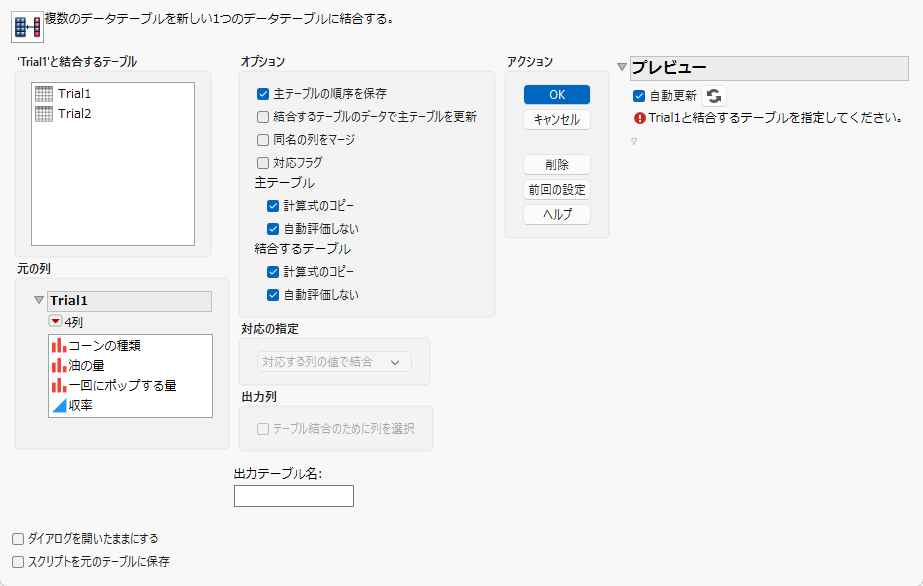Uncheck 自動評価しない under 主テーブル
The image size is (923, 586).
pos(273,229)
